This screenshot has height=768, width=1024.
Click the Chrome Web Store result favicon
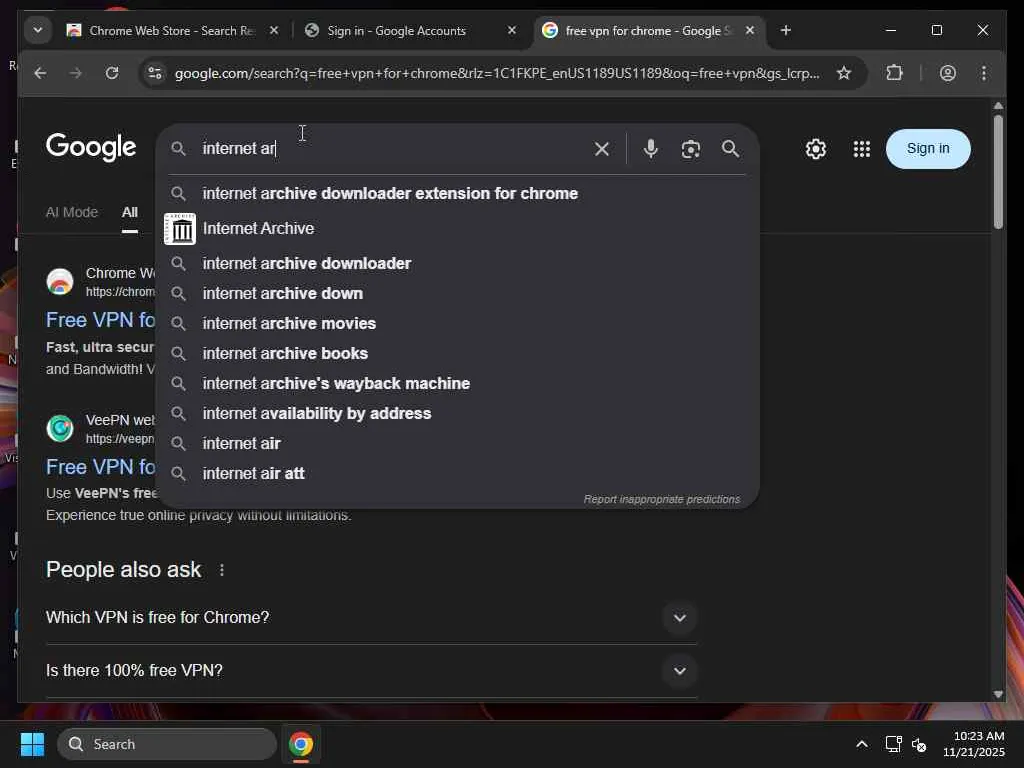pyautogui.click(x=60, y=281)
